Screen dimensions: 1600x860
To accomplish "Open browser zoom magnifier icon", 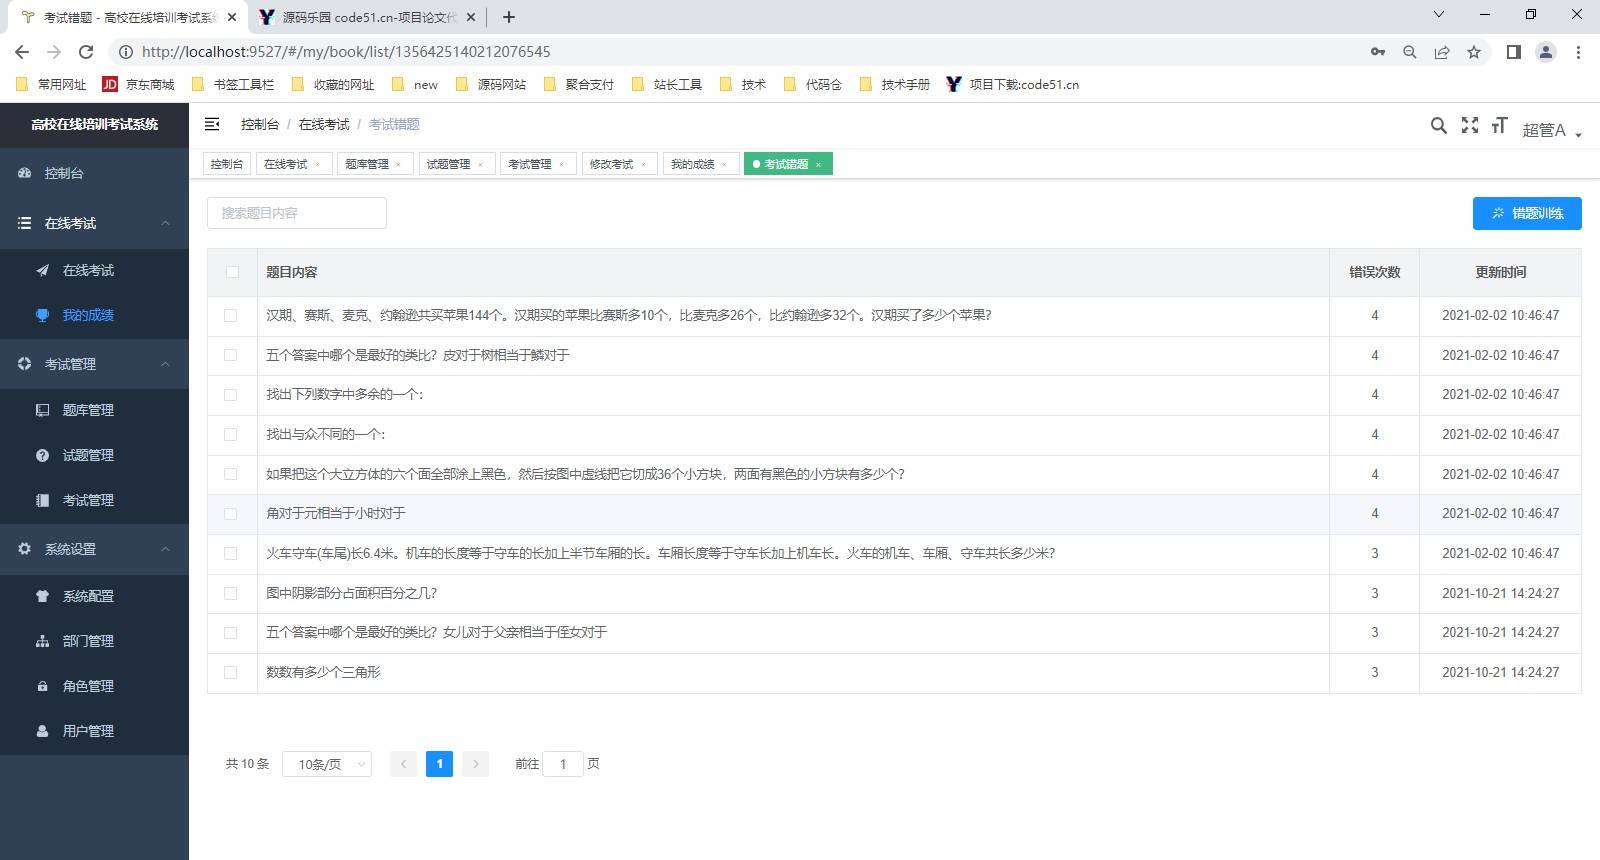I will [x=1410, y=52].
